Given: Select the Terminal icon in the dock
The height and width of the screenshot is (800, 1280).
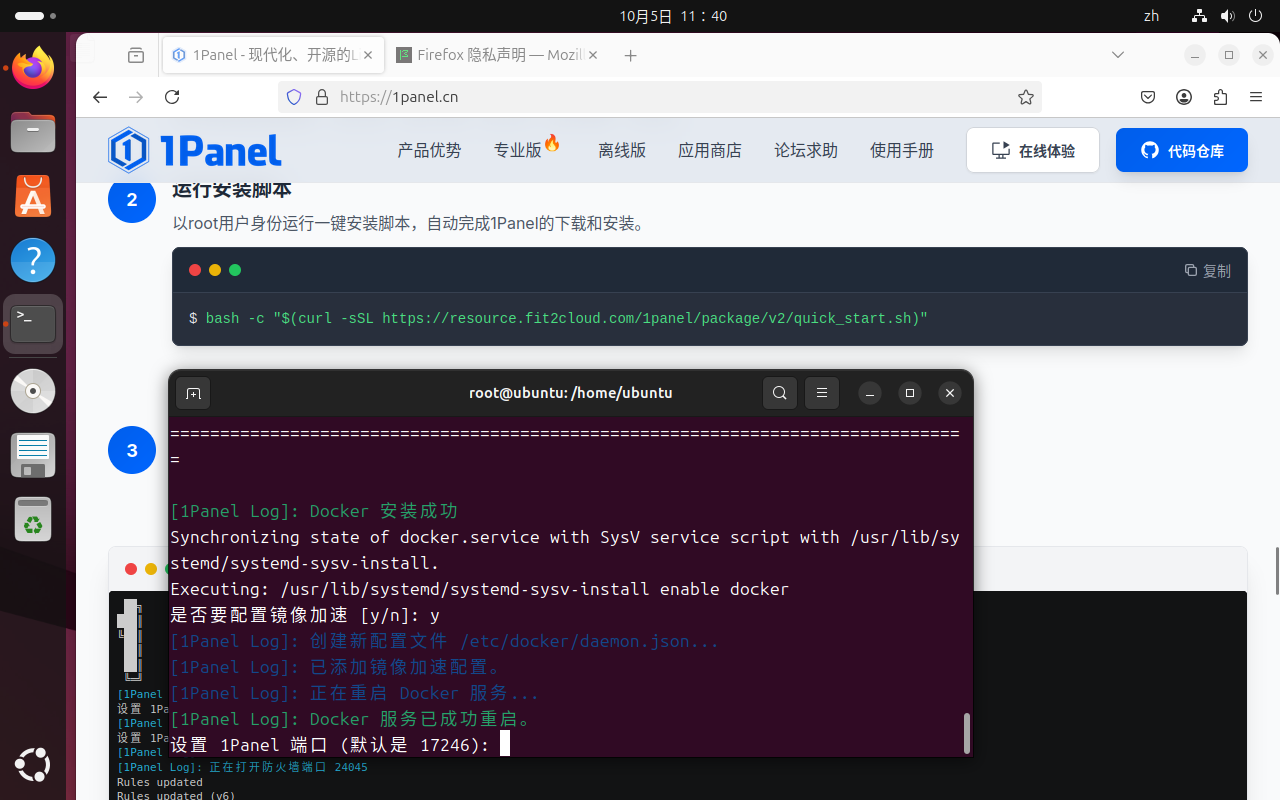Looking at the screenshot, I should pos(33,324).
